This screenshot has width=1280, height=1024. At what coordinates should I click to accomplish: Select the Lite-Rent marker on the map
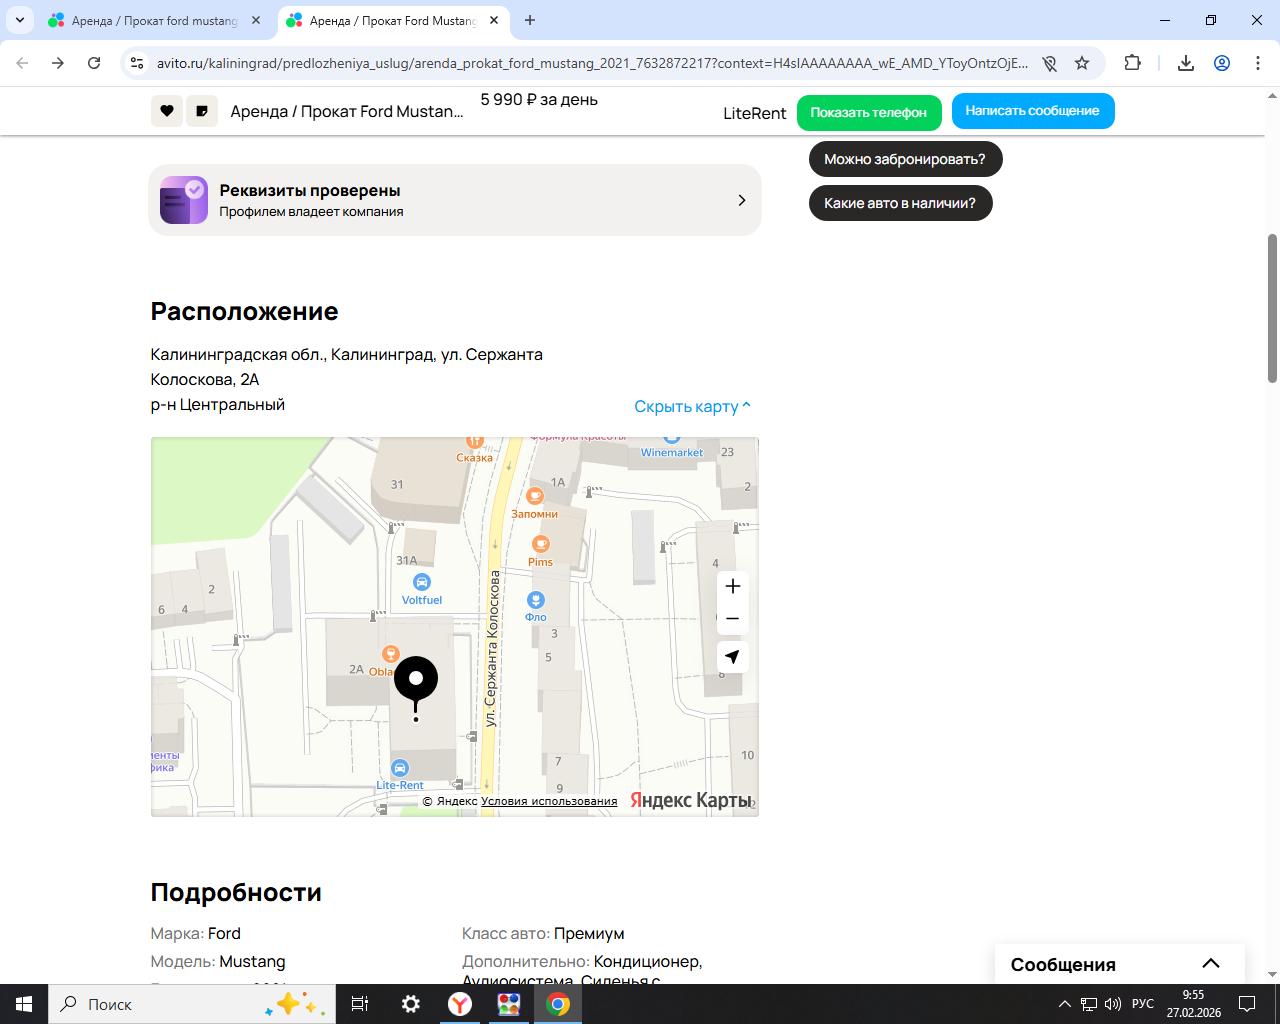coord(400,768)
